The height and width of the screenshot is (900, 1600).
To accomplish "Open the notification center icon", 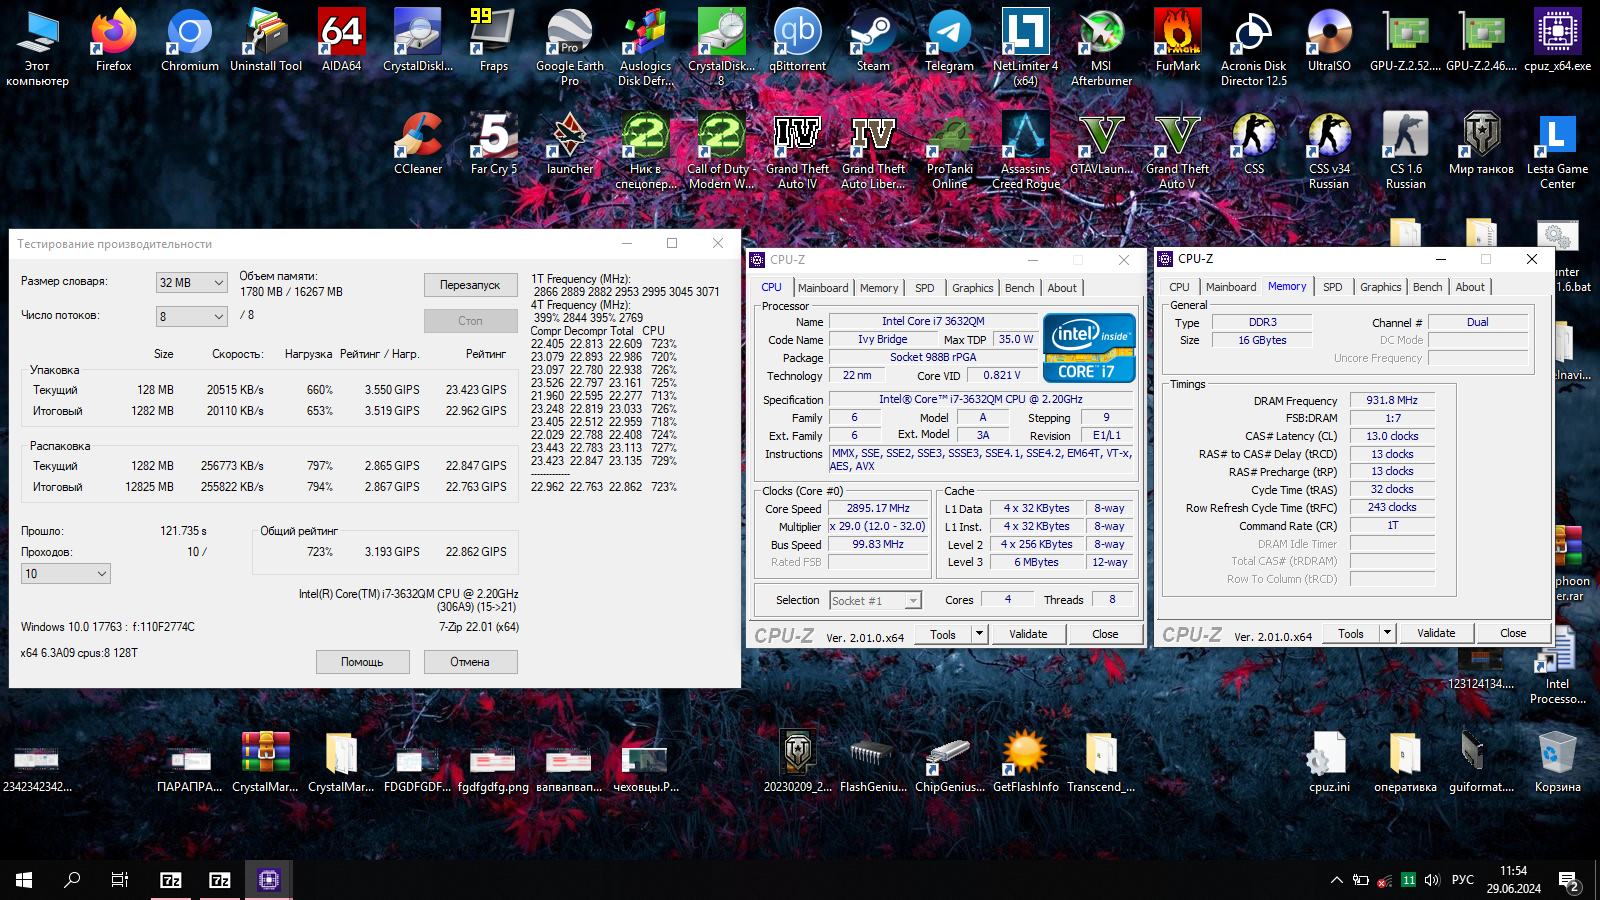I will (x=1569, y=880).
